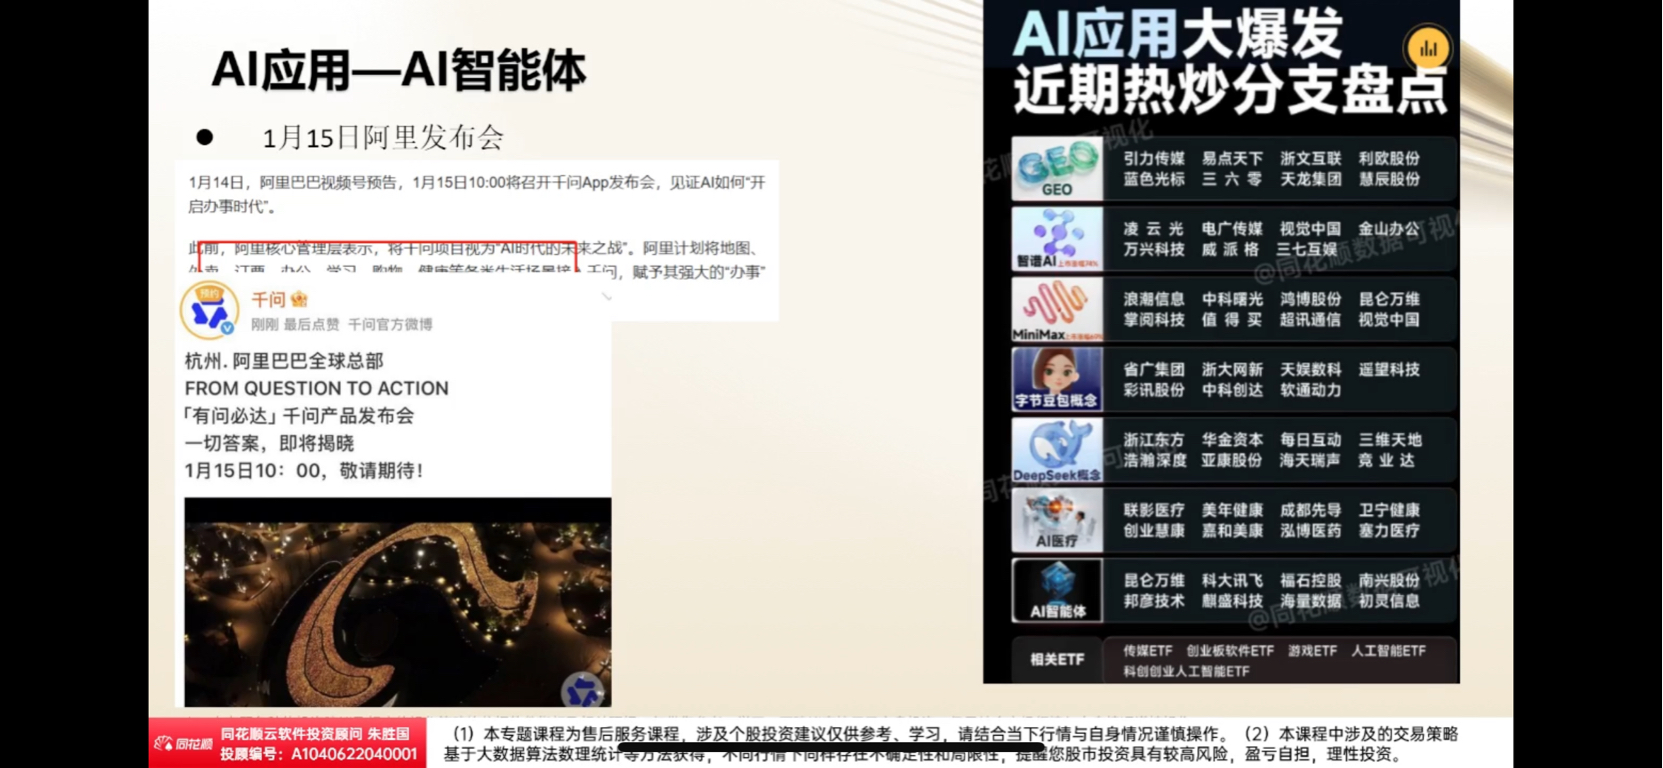Click 福石控股 stock name
Viewport: 1663px width, 768px height.
tap(1311, 580)
